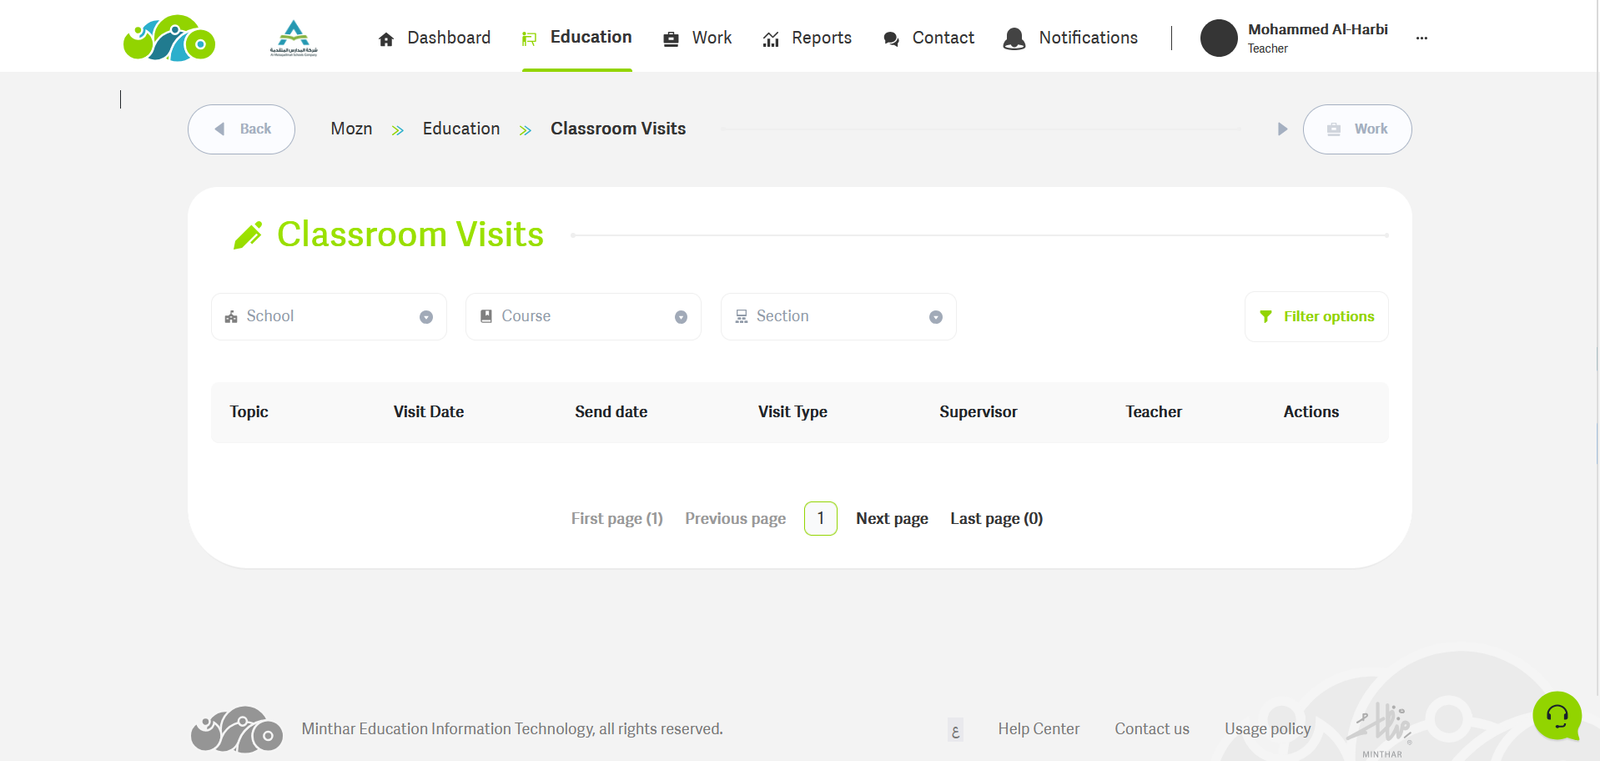Click the Reports chart icon
This screenshot has height=761, width=1600.
point(771,39)
